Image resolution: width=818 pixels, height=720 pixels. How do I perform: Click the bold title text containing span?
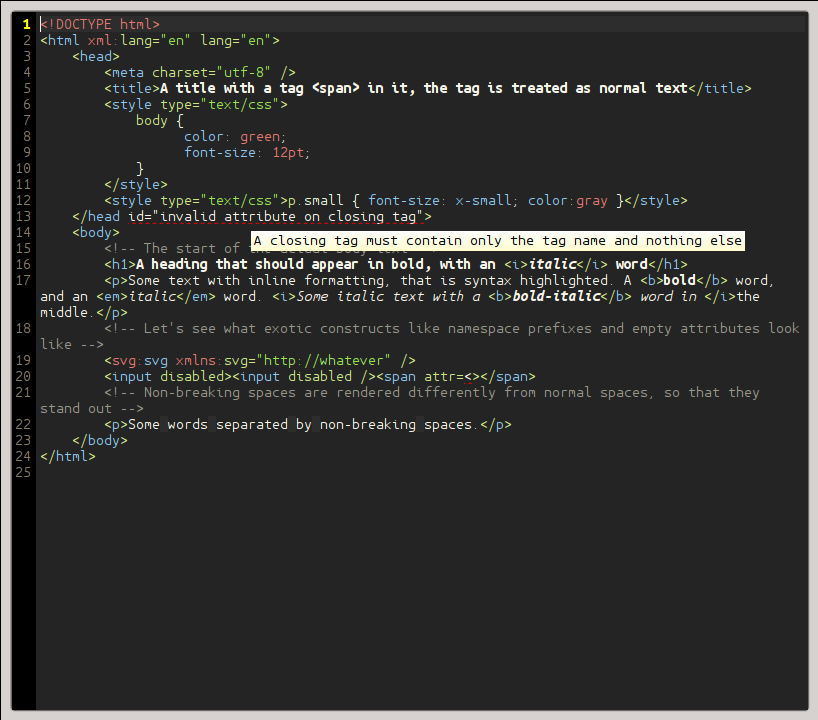click(x=424, y=88)
